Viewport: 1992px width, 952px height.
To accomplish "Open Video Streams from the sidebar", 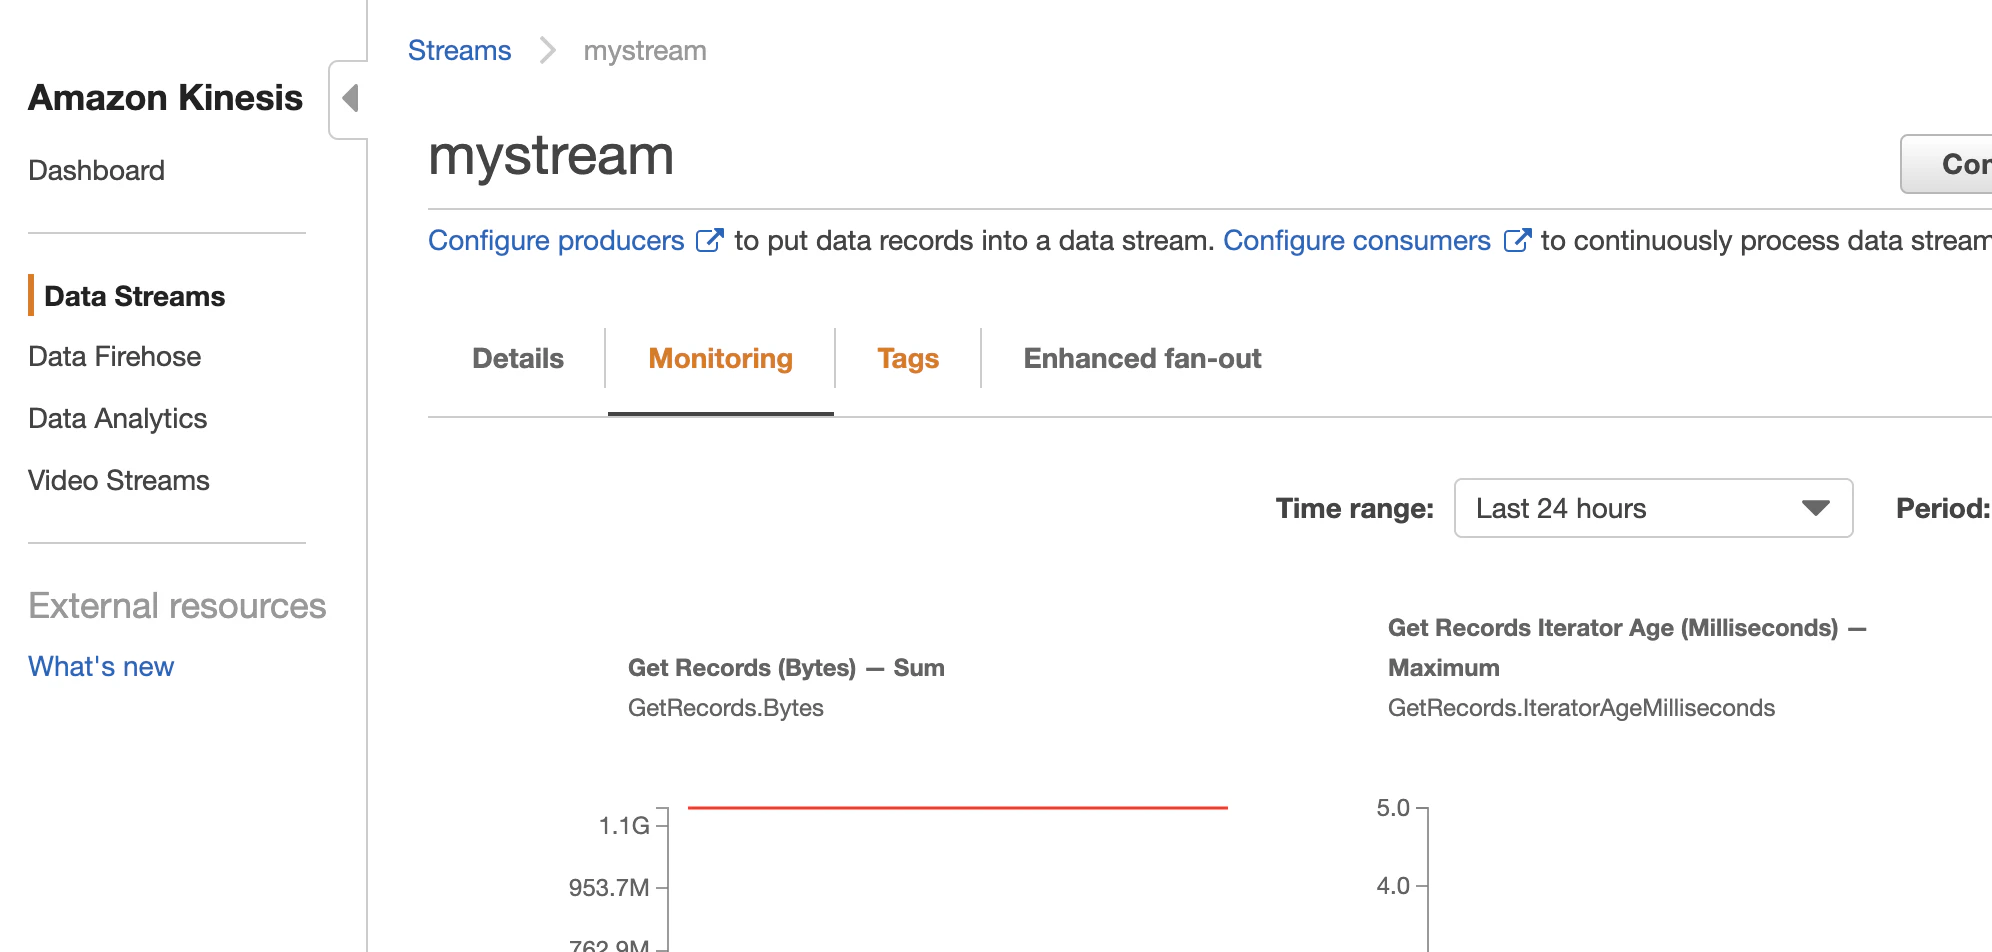I will click(118, 481).
